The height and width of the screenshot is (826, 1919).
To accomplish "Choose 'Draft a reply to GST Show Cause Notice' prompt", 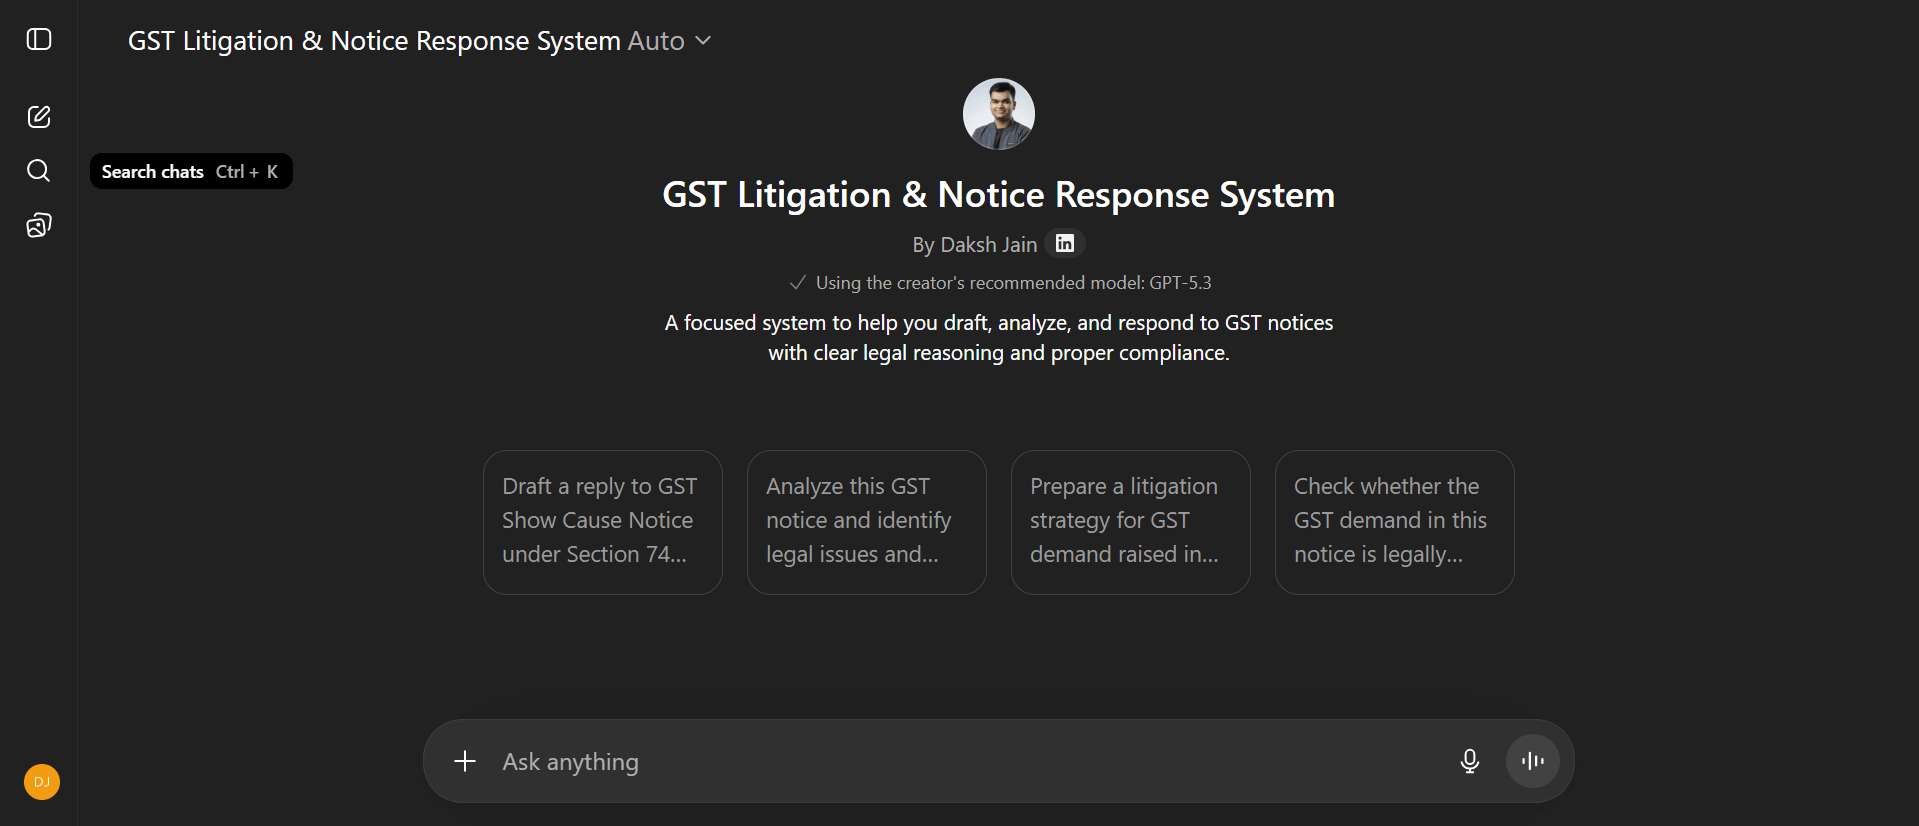I will tap(602, 521).
